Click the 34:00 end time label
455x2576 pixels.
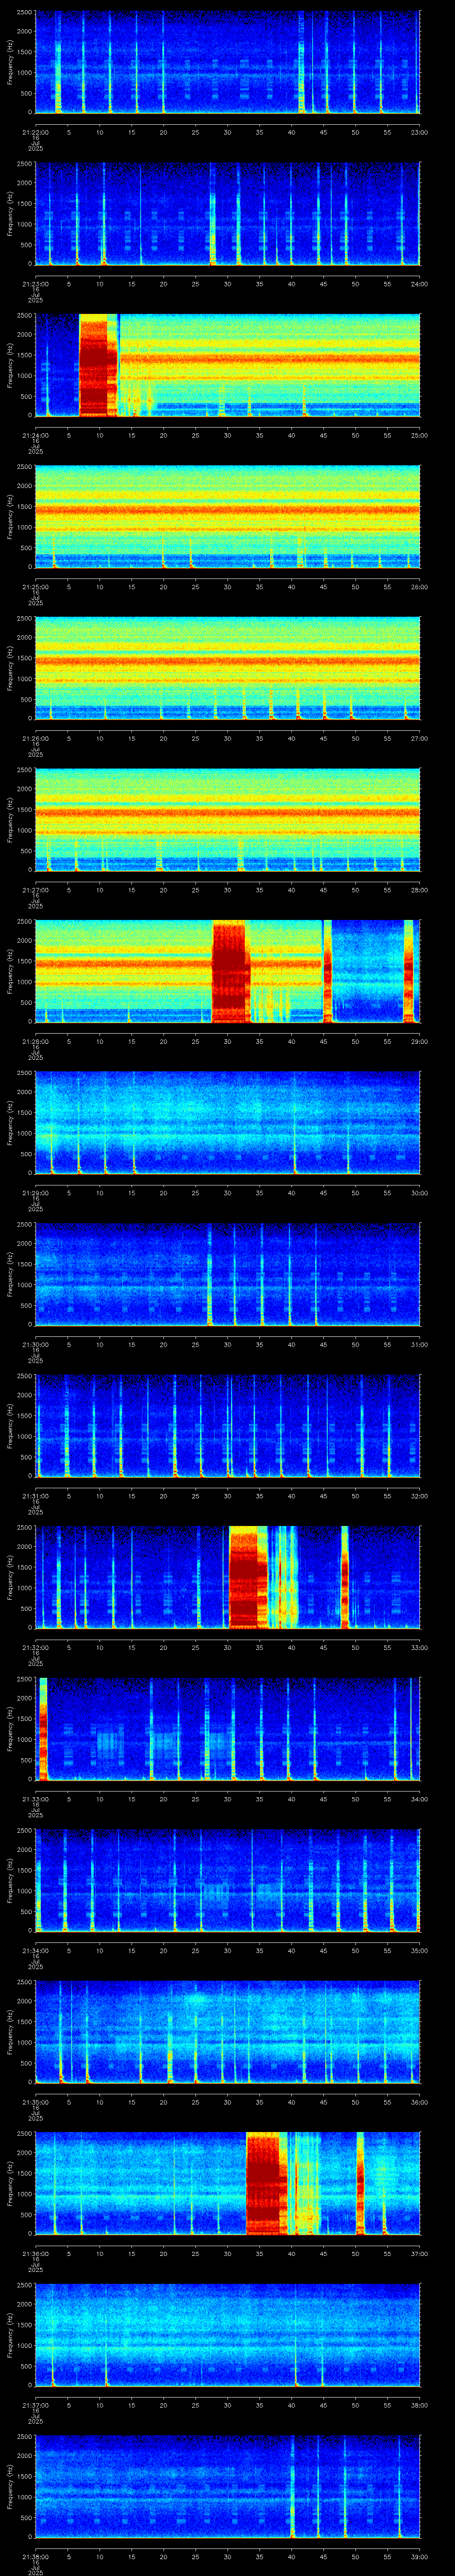(x=419, y=1799)
